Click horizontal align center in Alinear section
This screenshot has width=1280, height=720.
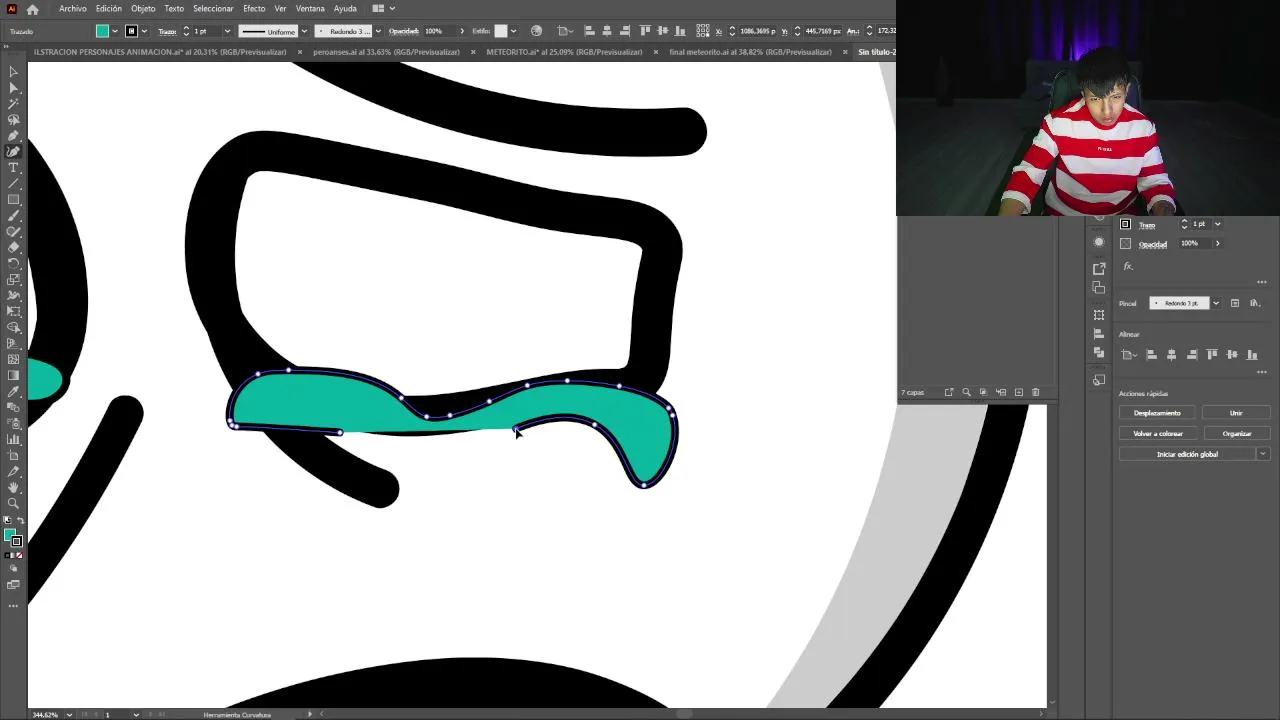tap(1171, 355)
